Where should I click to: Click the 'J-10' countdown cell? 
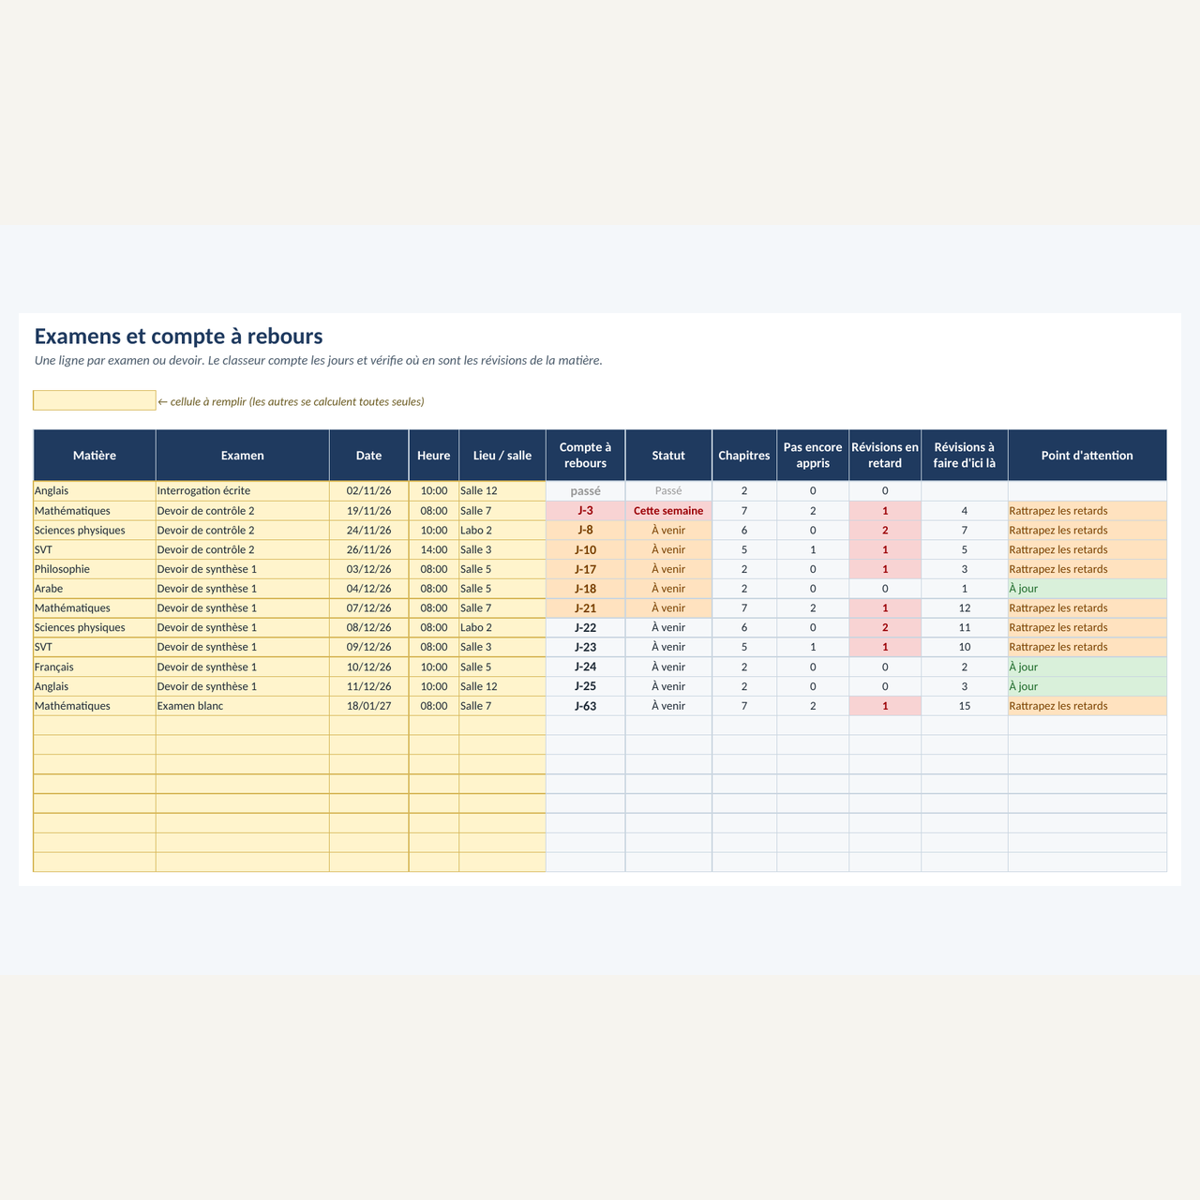click(x=585, y=550)
